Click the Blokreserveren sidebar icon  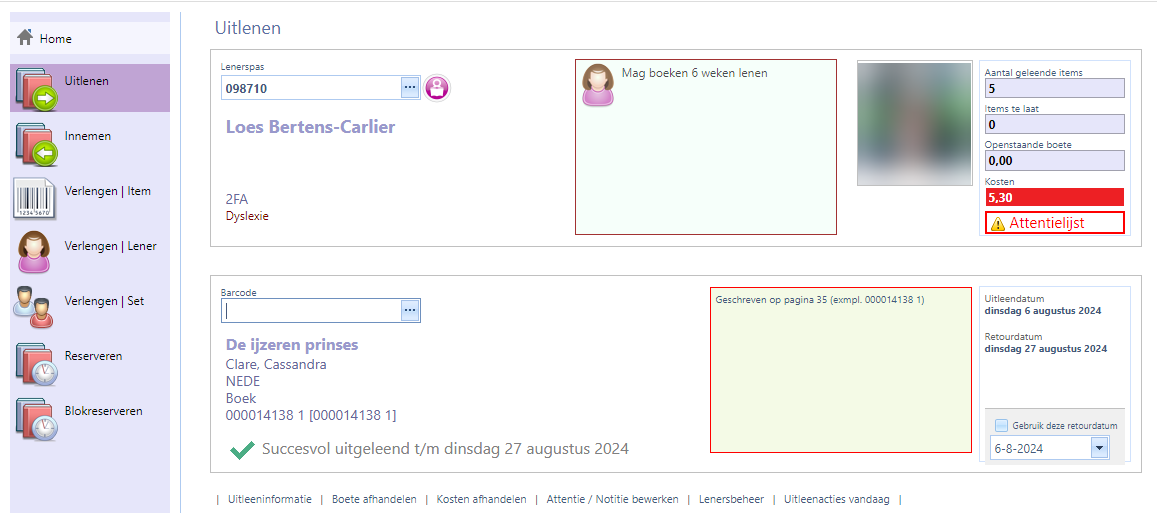tap(36, 417)
